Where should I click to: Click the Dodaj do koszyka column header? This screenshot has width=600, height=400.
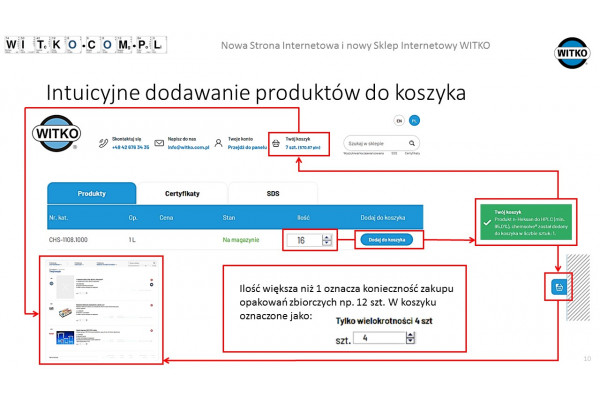[x=383, y=218]
